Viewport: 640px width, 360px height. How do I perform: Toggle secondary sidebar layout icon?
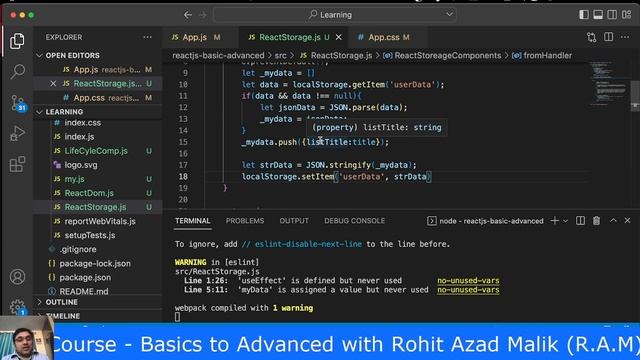point(612,15)
